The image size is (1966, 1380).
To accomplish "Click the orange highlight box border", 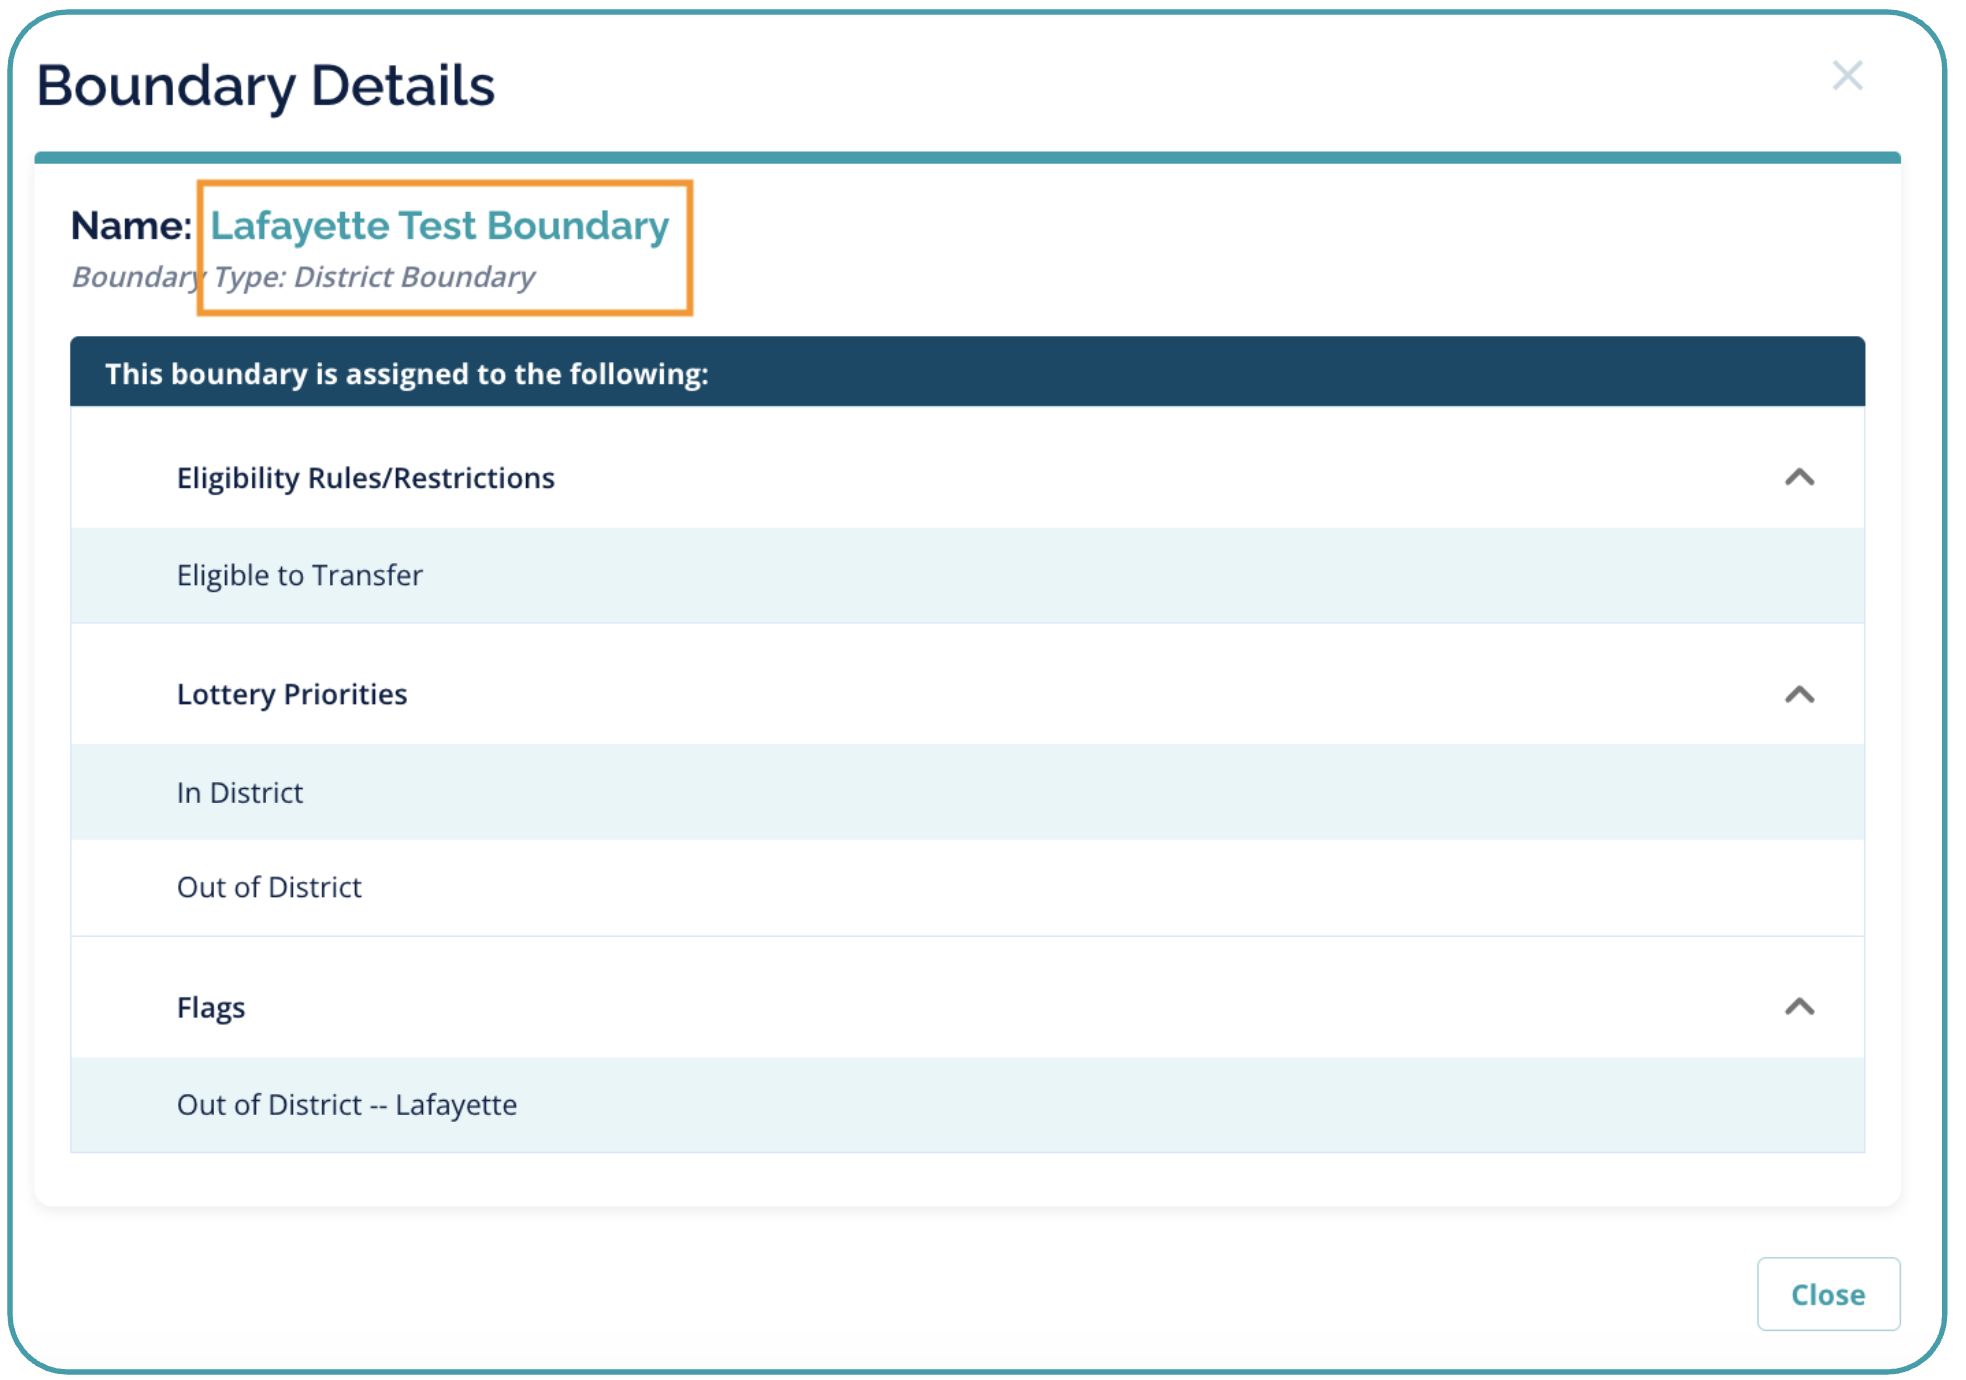I will (x=690, y=248).
